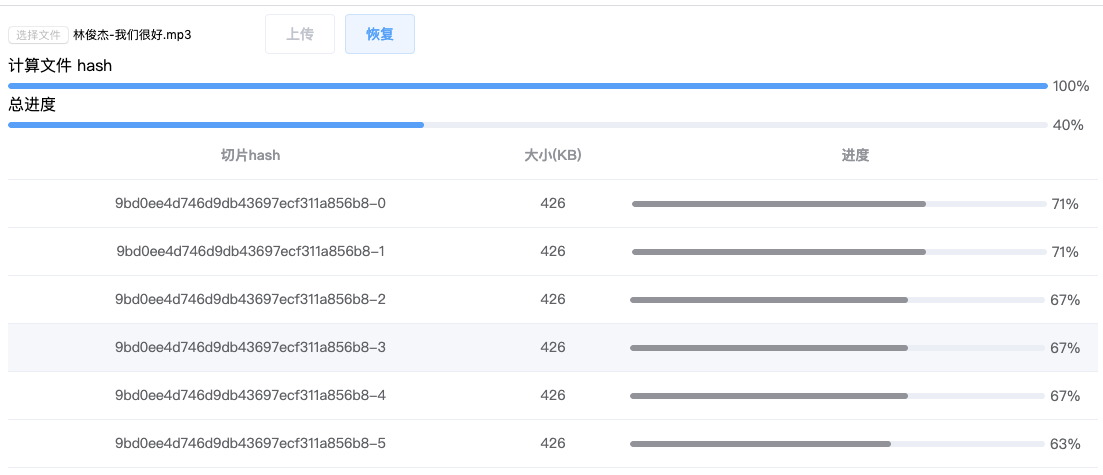Click the 进度 column header

[855, 155]
